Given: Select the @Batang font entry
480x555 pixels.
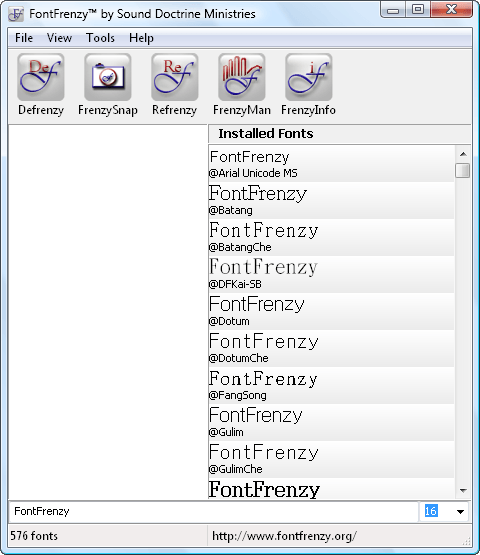Looking at the screenshot, I should tap(331, 200).
